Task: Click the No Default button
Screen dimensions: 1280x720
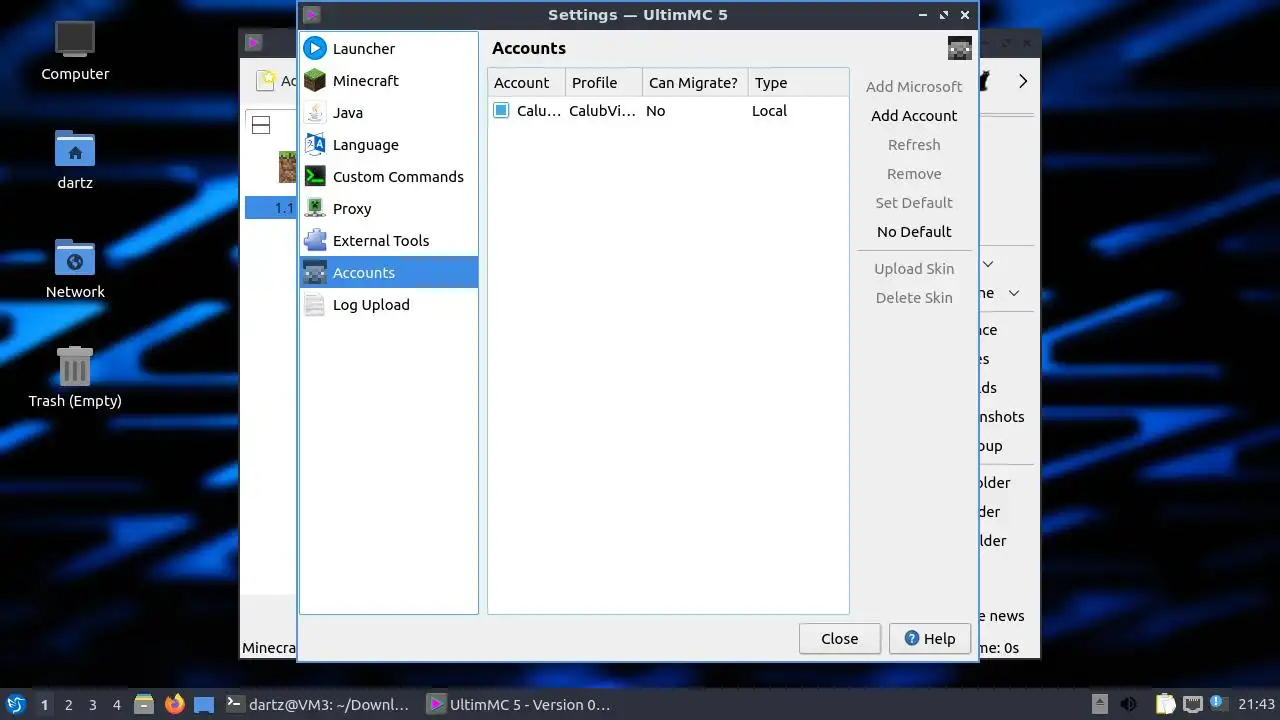Action: (x=914, y=231)
